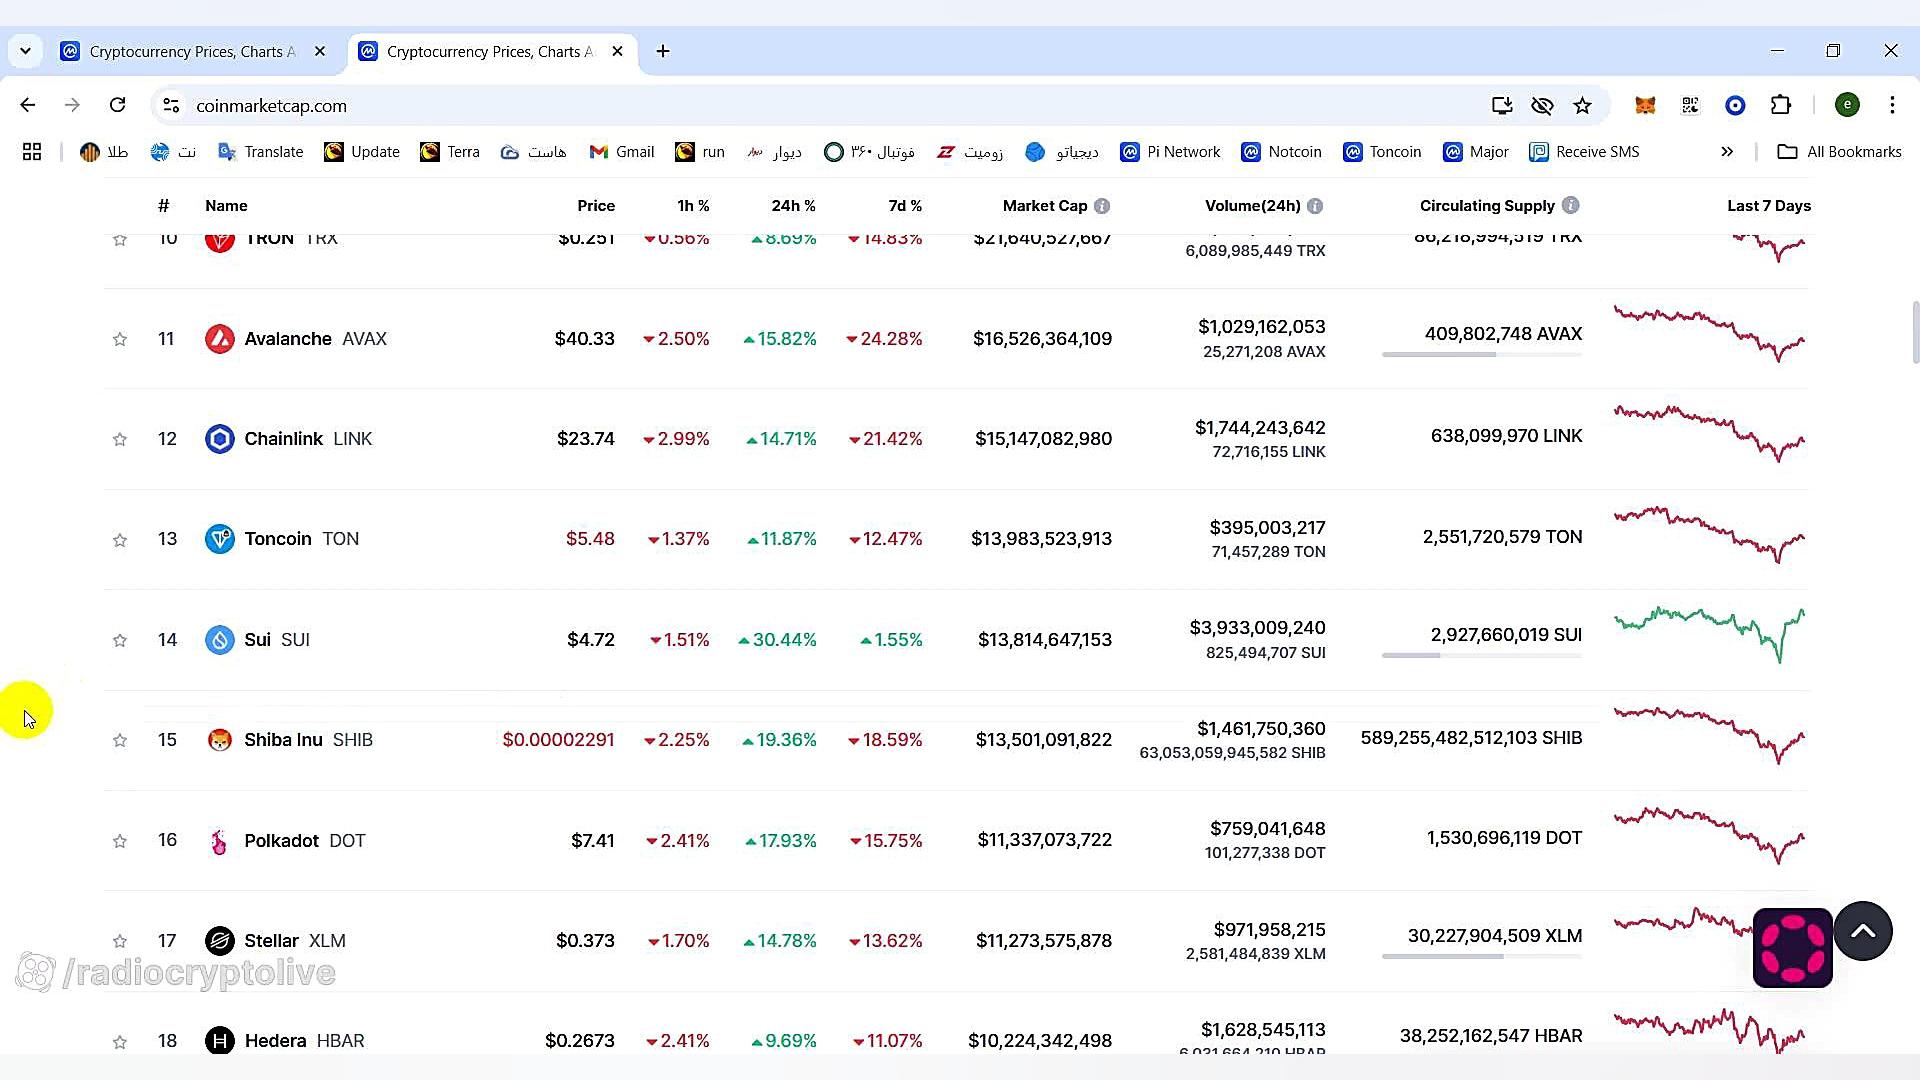Image resolution: width=1920 pixels, height=1080 pixels.
Task: Open the apps grid in bookmarks bar
Action: 32,152
